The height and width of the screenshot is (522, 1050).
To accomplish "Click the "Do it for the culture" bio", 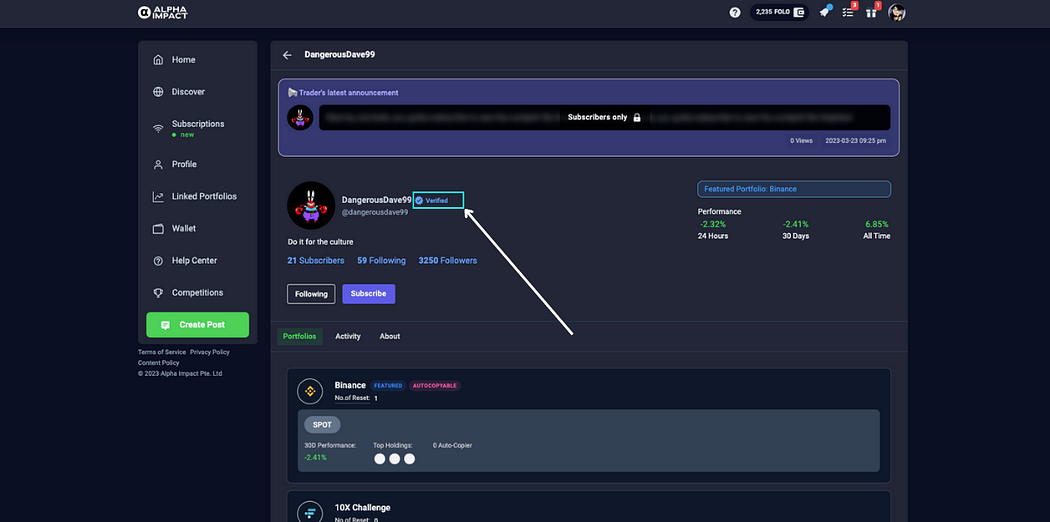I will [x=321, y=242].
